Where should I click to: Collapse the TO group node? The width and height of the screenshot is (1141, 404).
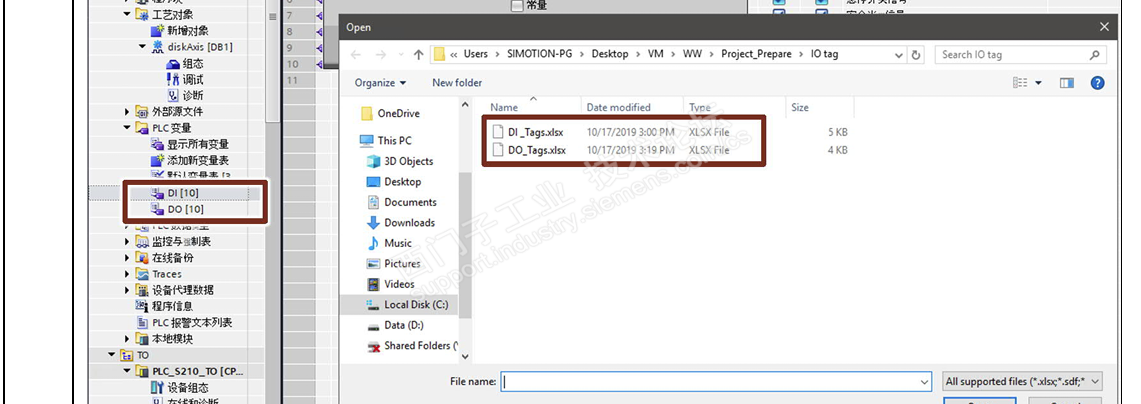[111, 355]
